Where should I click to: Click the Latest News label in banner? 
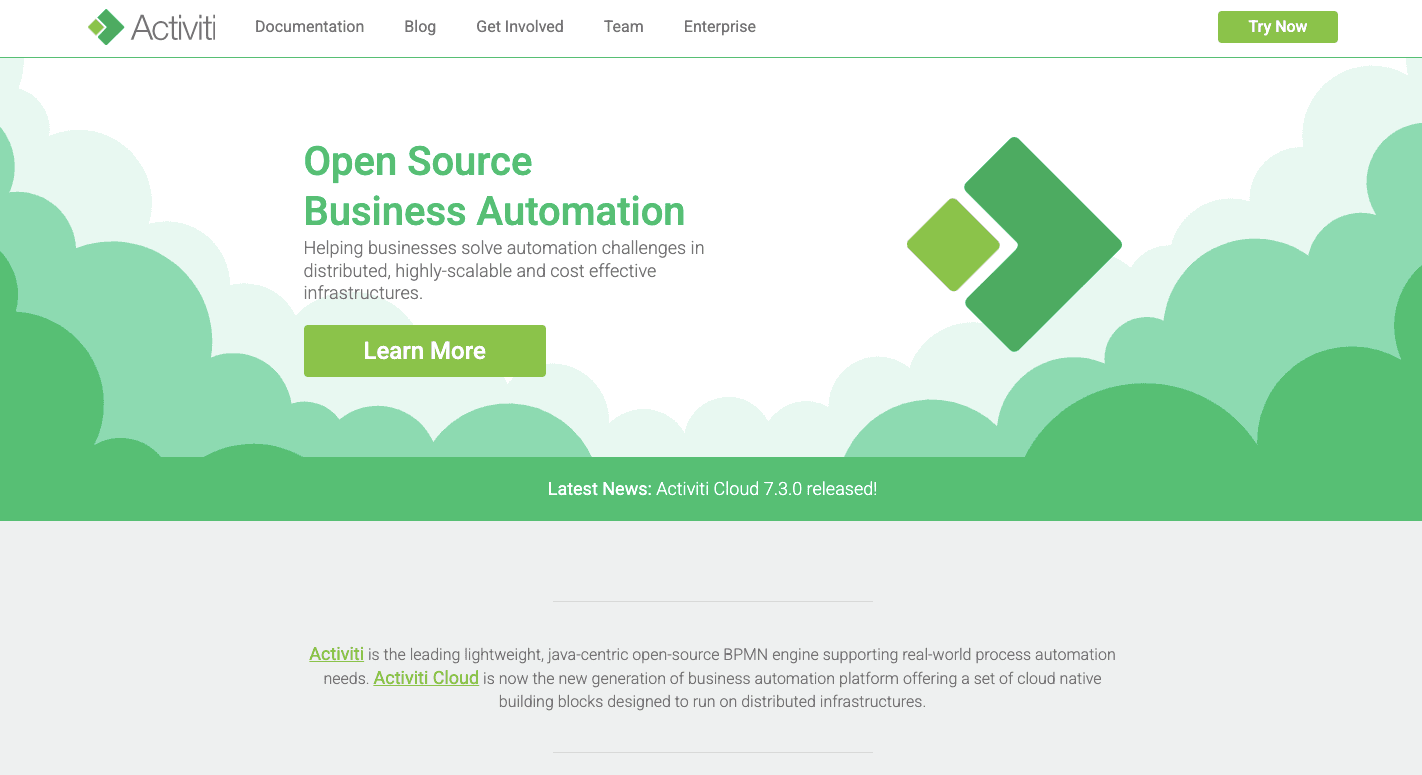(x=599, y=489)
